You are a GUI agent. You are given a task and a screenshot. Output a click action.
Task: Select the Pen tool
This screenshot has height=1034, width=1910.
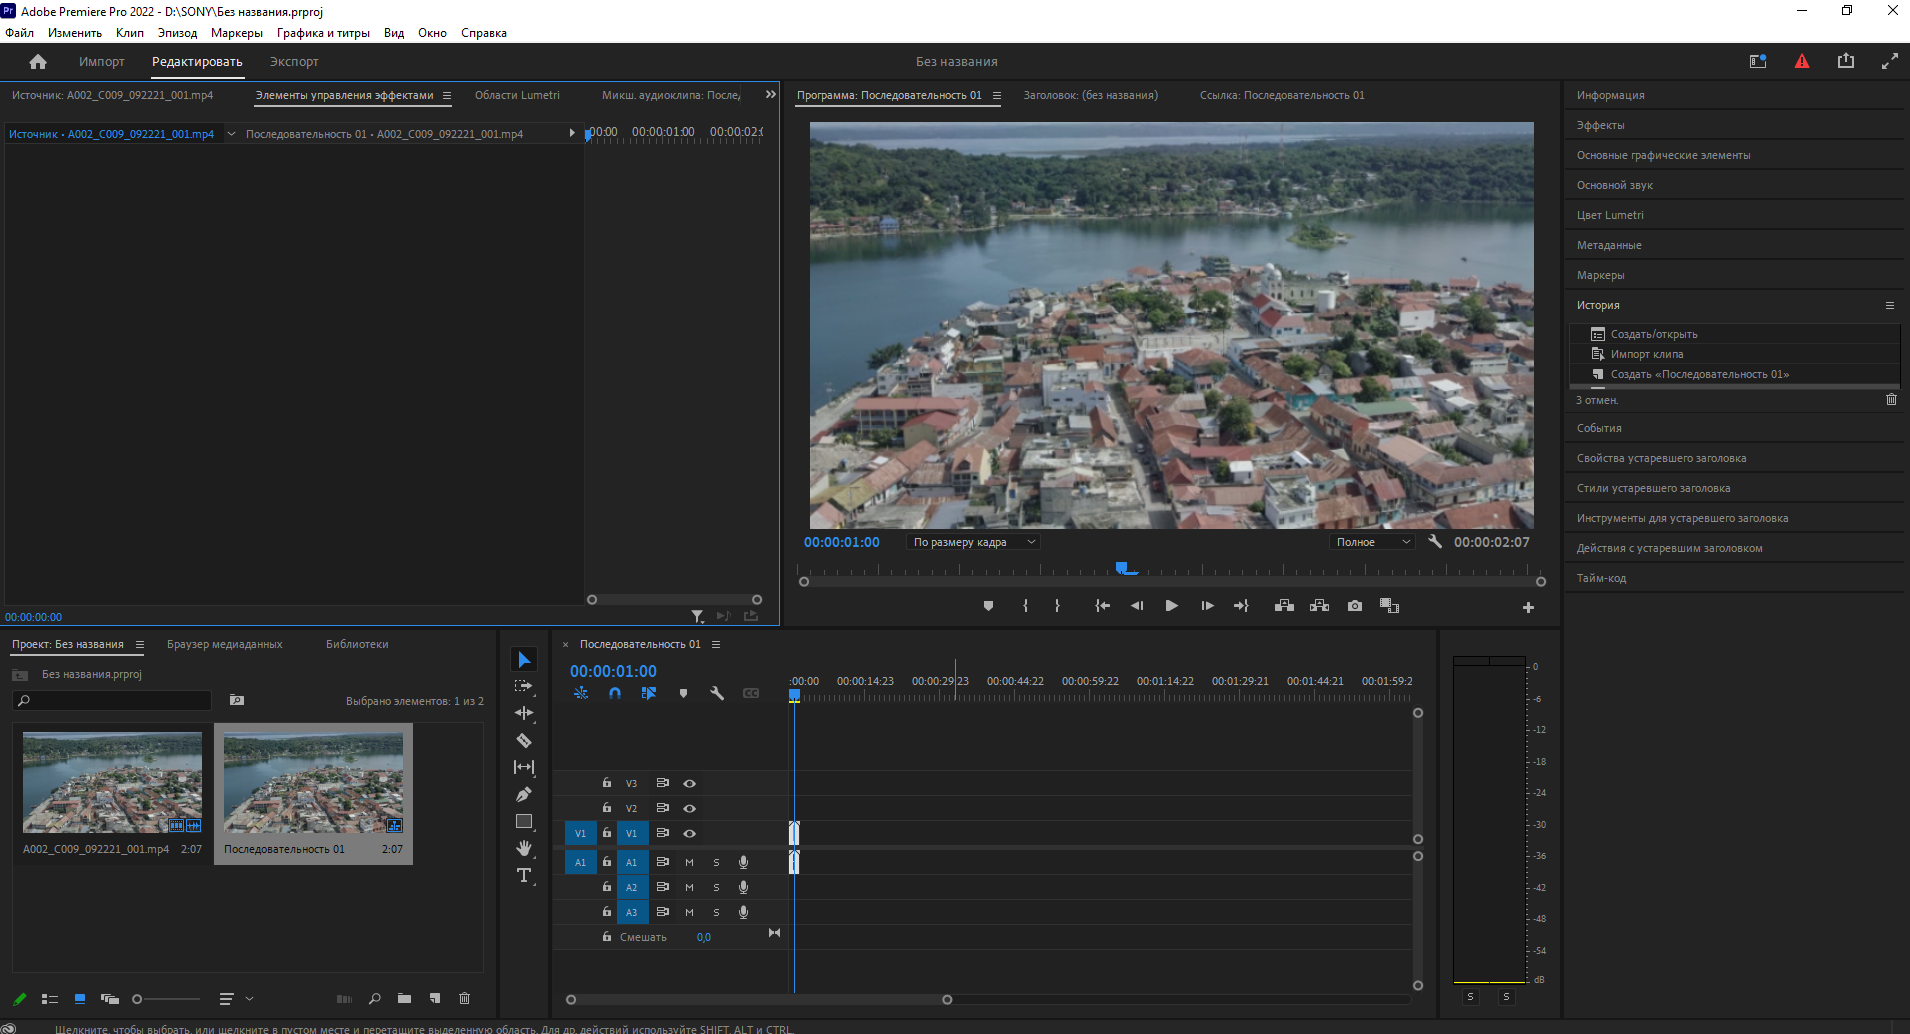pos(524,795)
